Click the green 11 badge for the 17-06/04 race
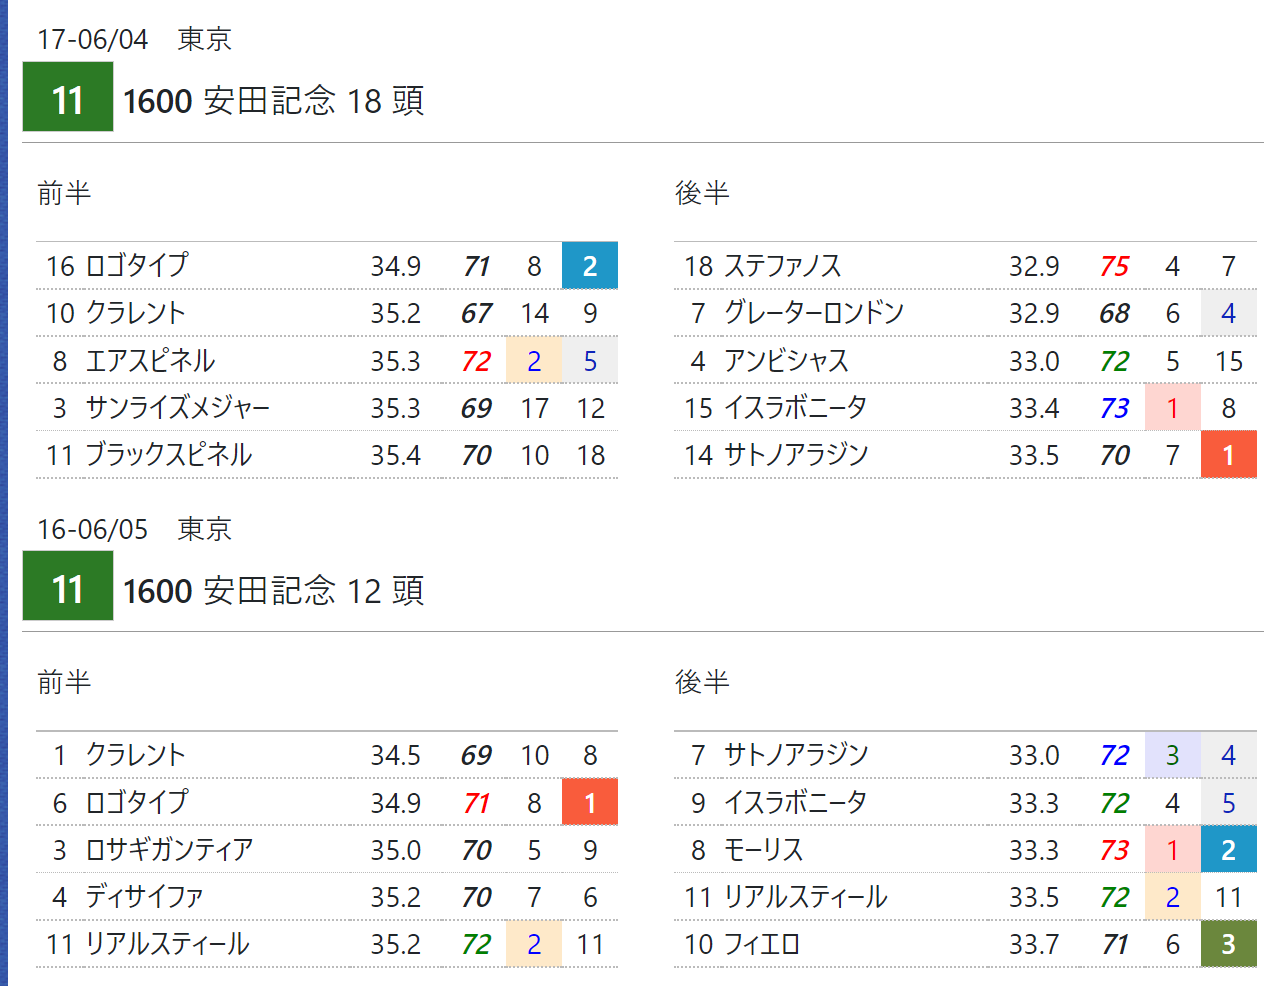The image size is (1264, 986). coord(68,98)
